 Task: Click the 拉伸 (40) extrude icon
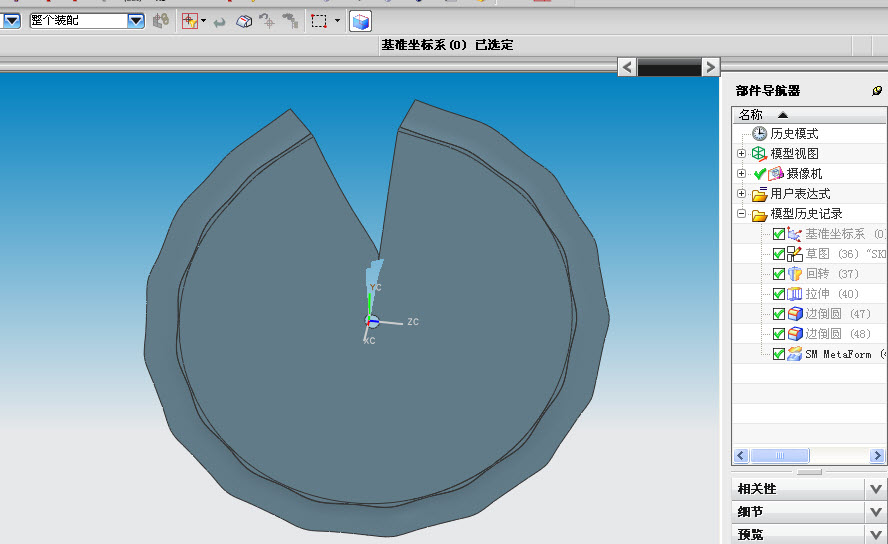(795, 294)
